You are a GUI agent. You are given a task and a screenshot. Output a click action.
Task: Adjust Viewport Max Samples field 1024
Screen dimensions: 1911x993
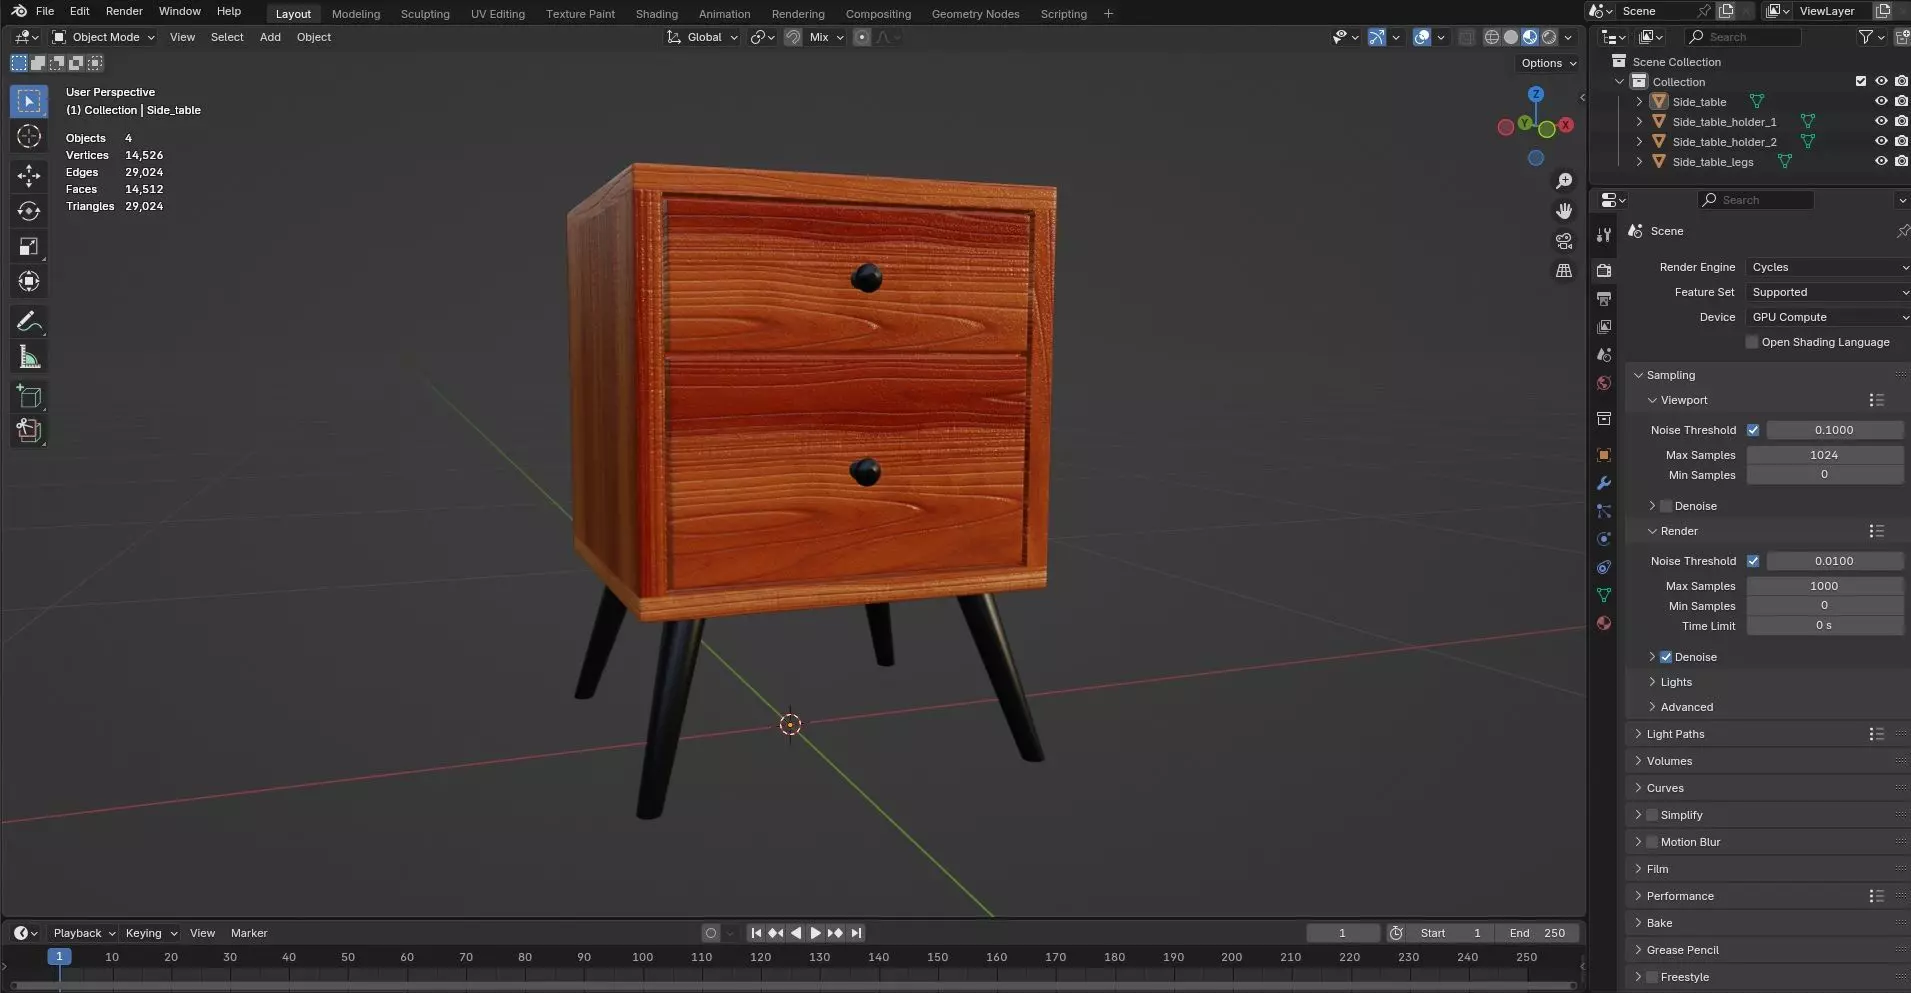coord(1824,455)
